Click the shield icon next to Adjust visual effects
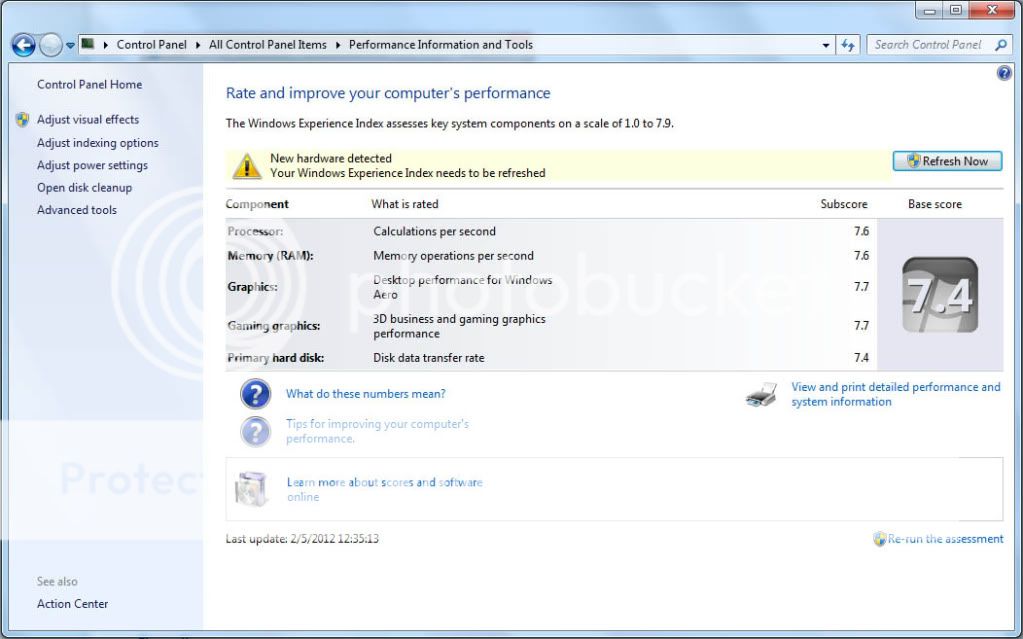The height and width of the screenshot is (639, 1023). [22, 119]
